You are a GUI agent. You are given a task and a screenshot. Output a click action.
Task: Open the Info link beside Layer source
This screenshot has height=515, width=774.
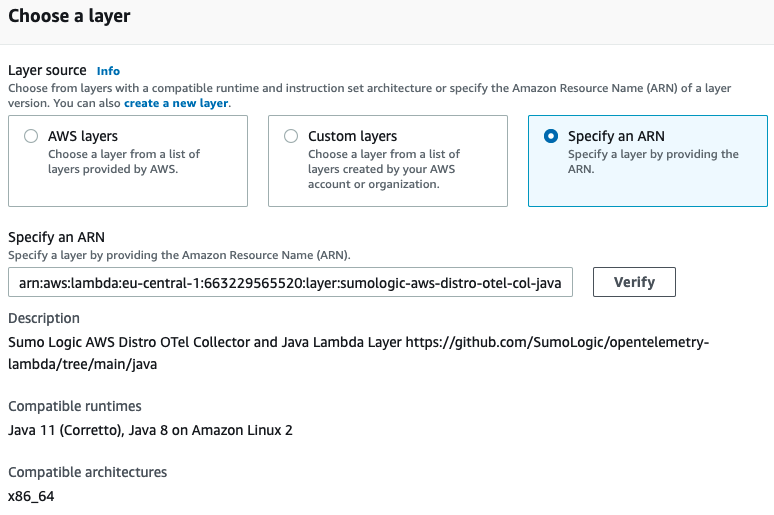pos(108,71)
